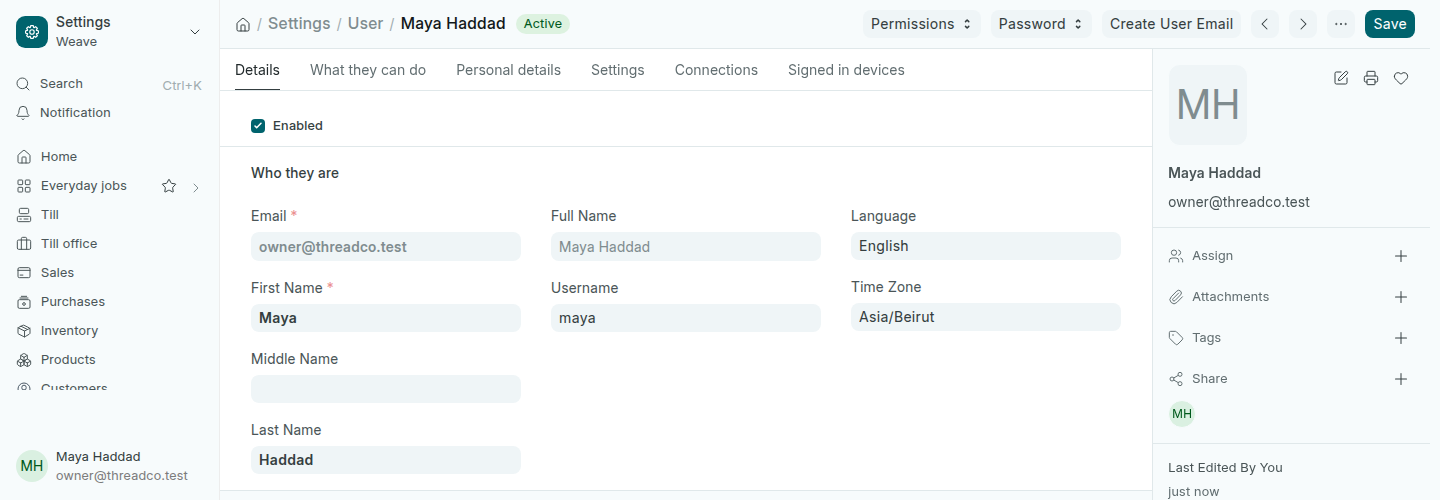Click the Save button
This screenshot has width=1440, height=500.
click(x=1390, y=24)
